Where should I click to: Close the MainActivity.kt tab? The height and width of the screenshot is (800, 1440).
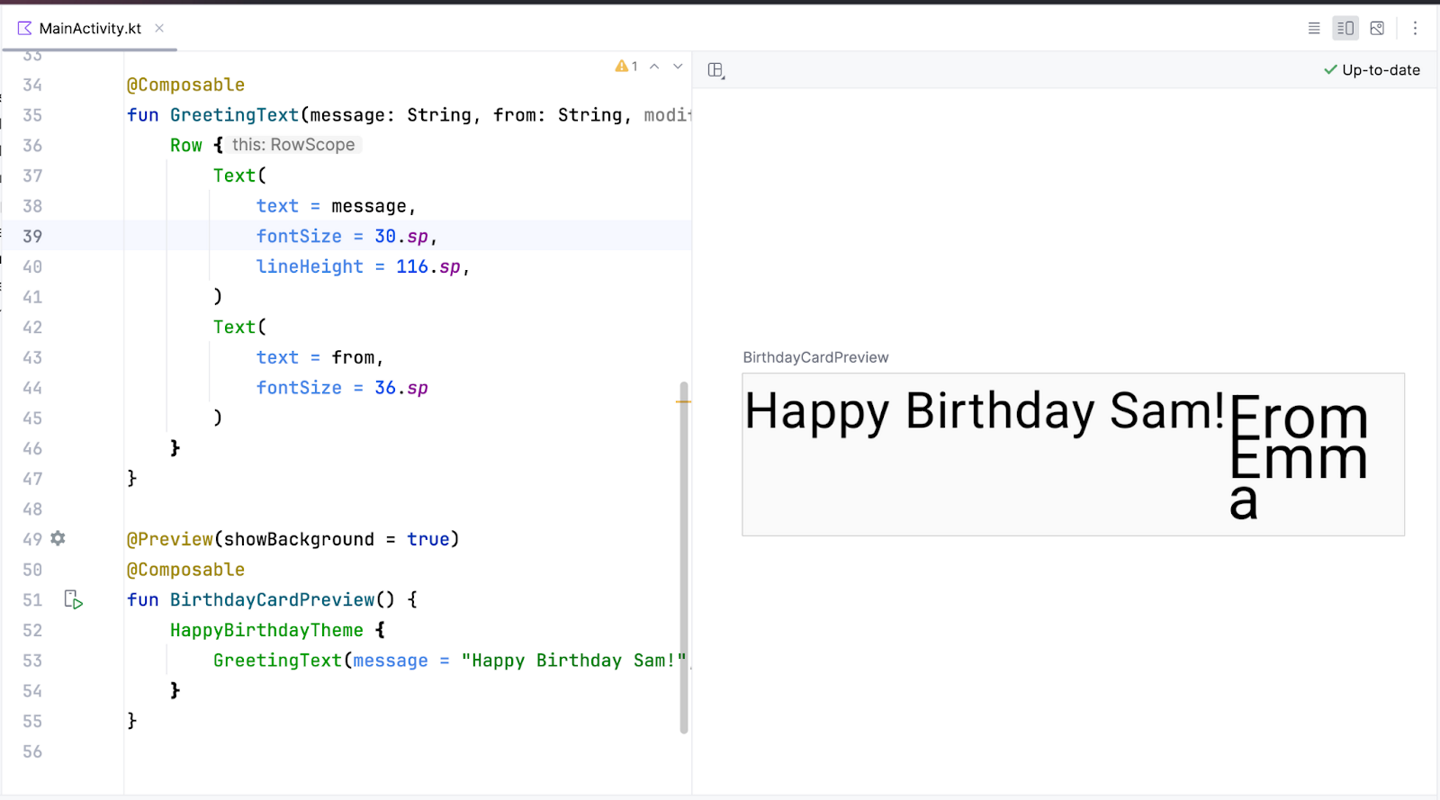coord(159,29)
